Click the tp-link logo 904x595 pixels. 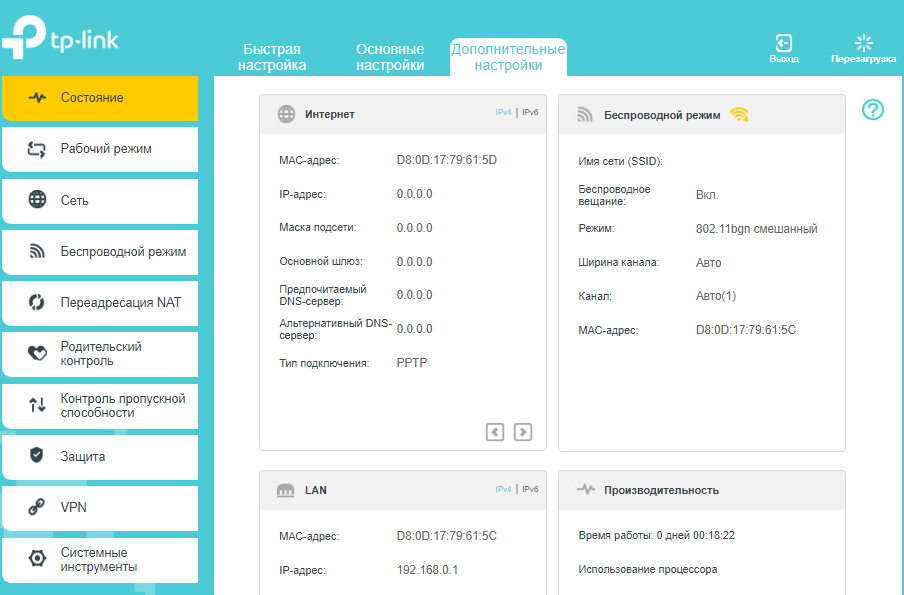pyautogui.click(x=61, y=40)
